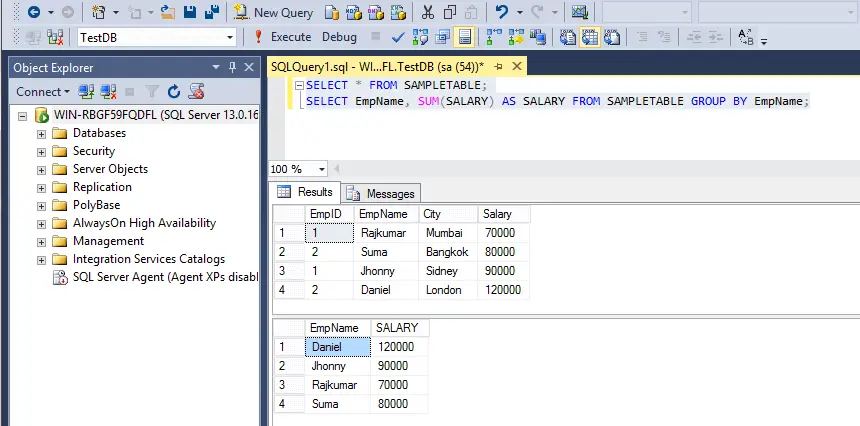Select the Daniel cell in second grid
The image size is (860, 426).
(337, 347)
